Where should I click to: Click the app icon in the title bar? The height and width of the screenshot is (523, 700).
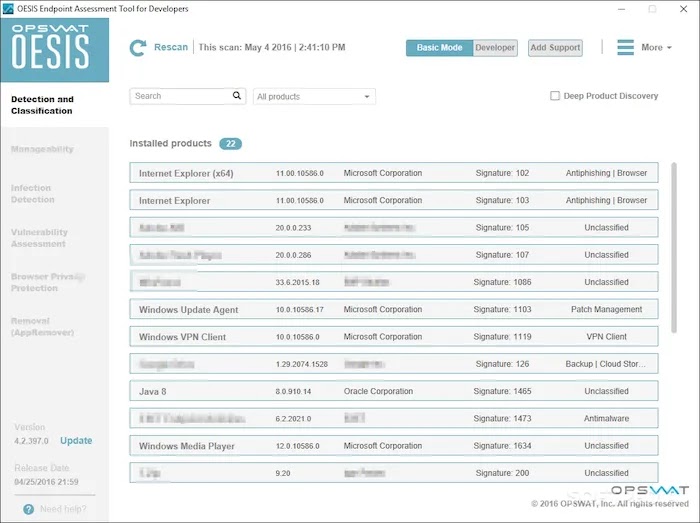coord(8,8)
